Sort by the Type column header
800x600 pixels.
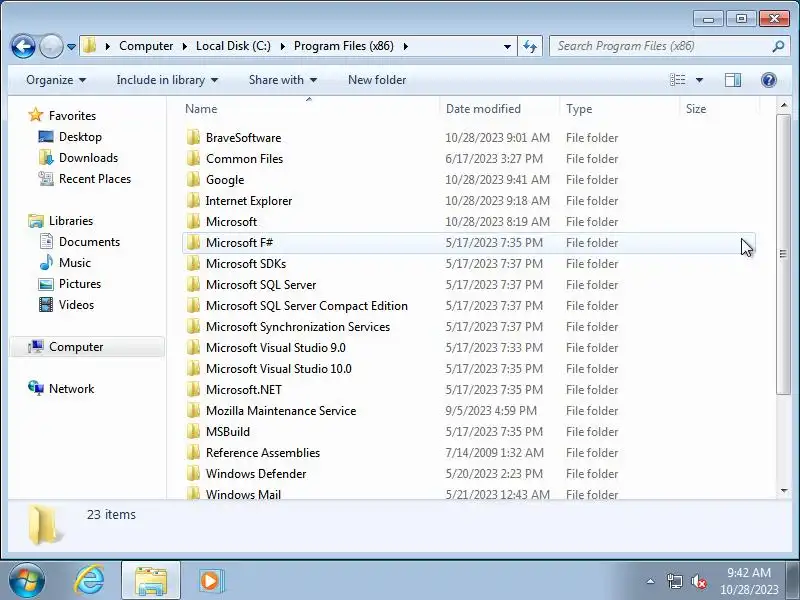(619, 109)
